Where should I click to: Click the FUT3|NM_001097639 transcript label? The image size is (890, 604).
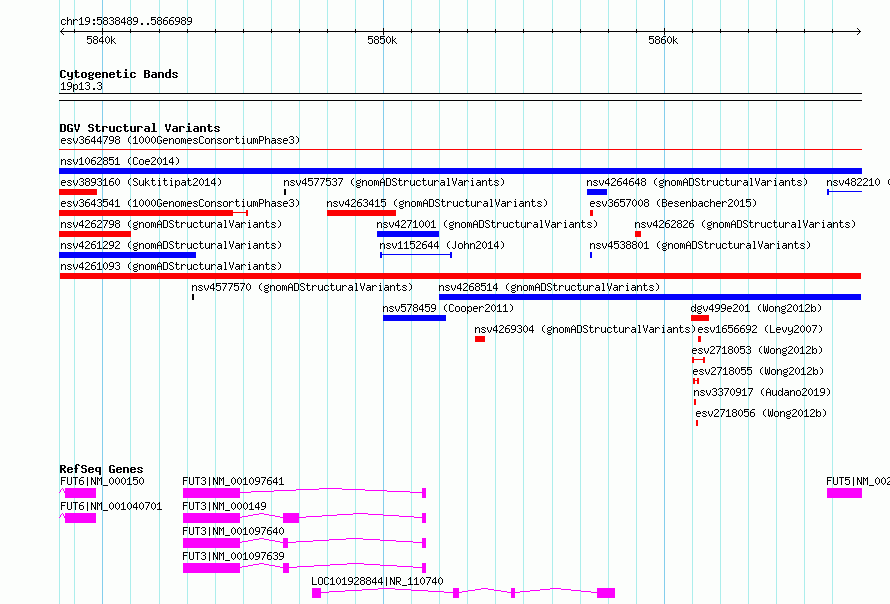coord(233,556)
